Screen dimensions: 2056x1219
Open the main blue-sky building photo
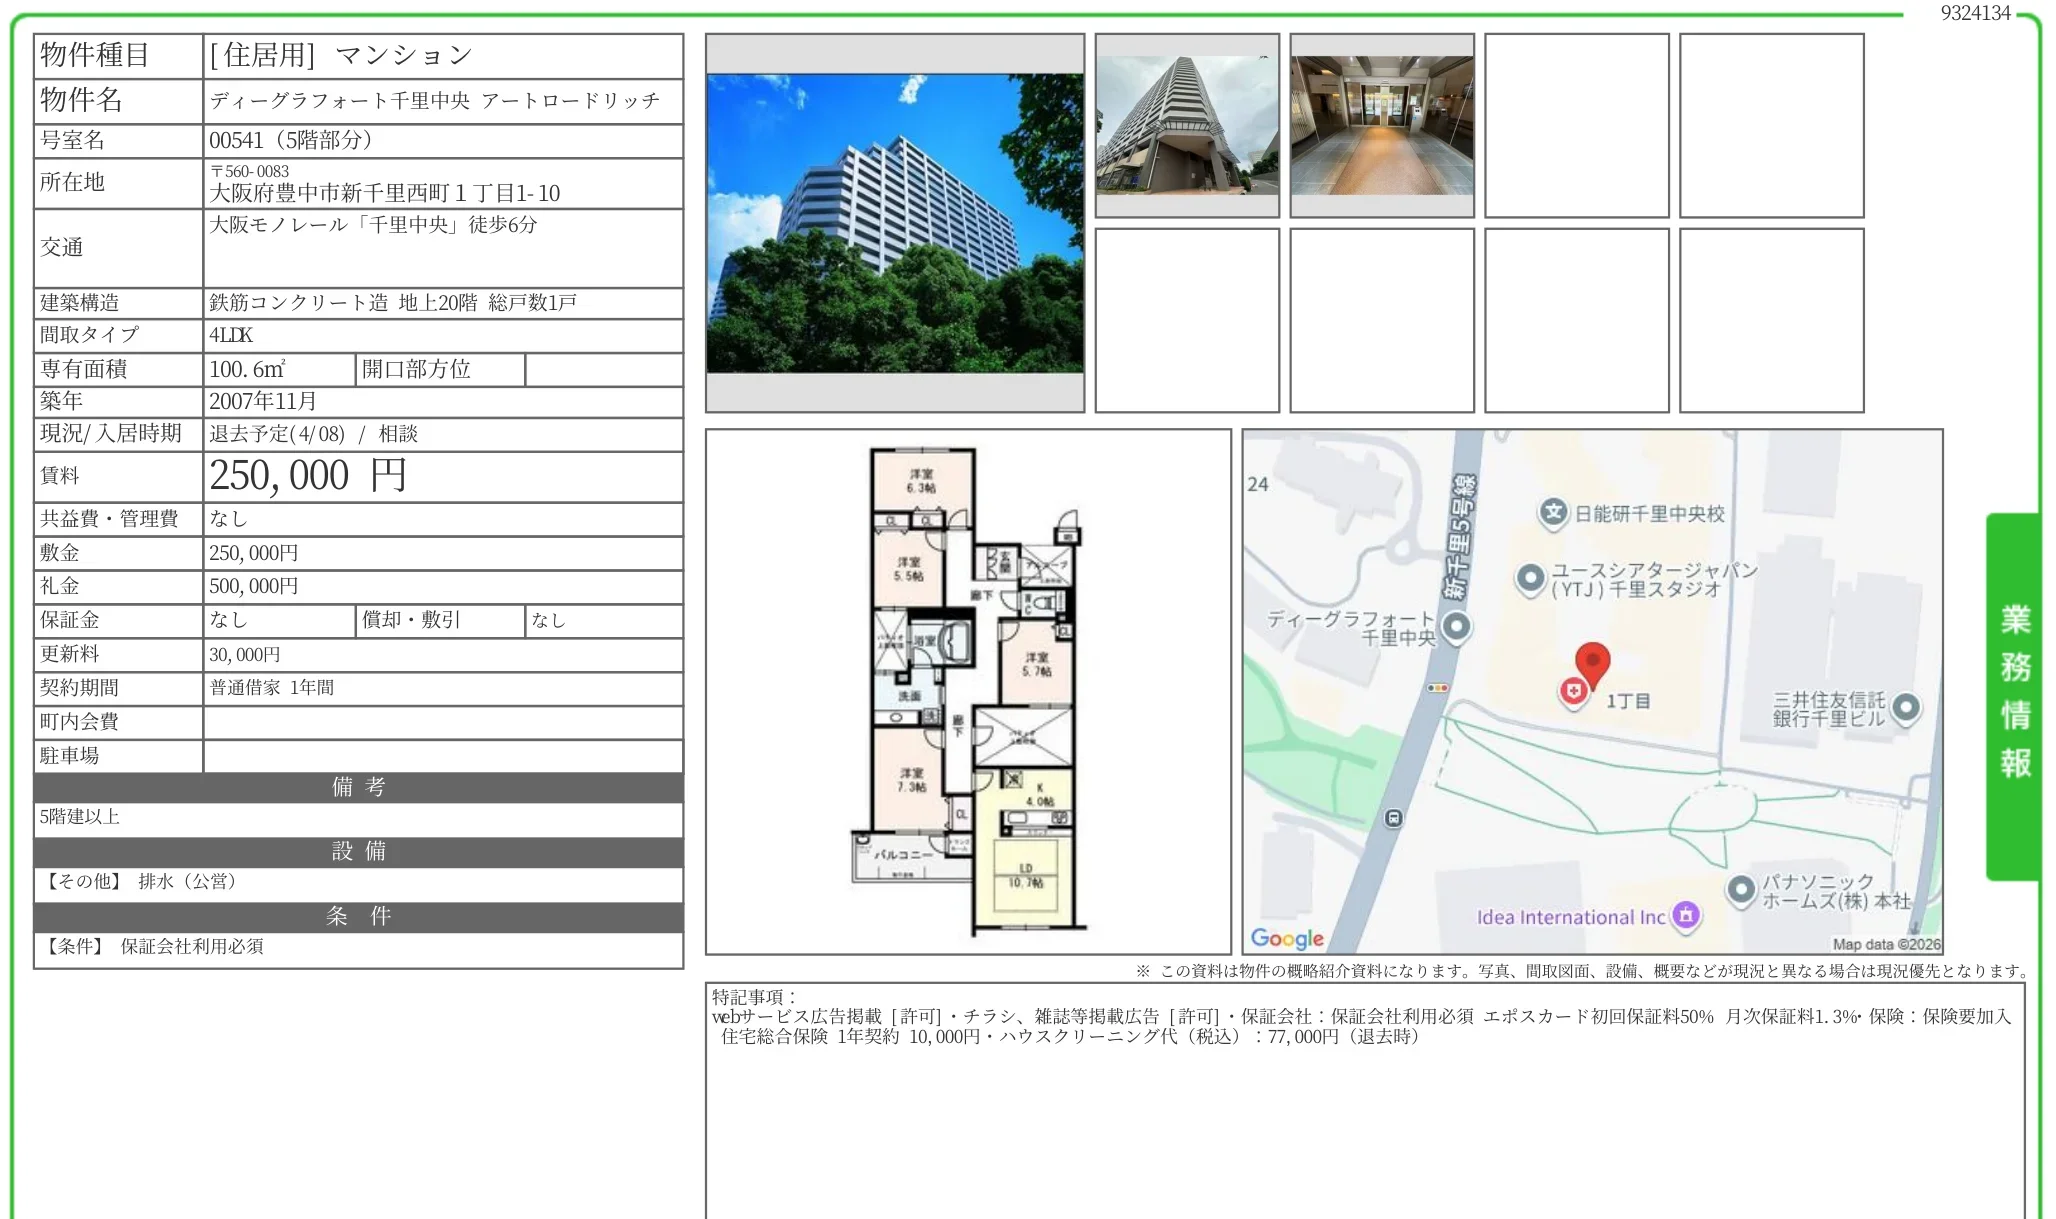(x=894, y=223)
